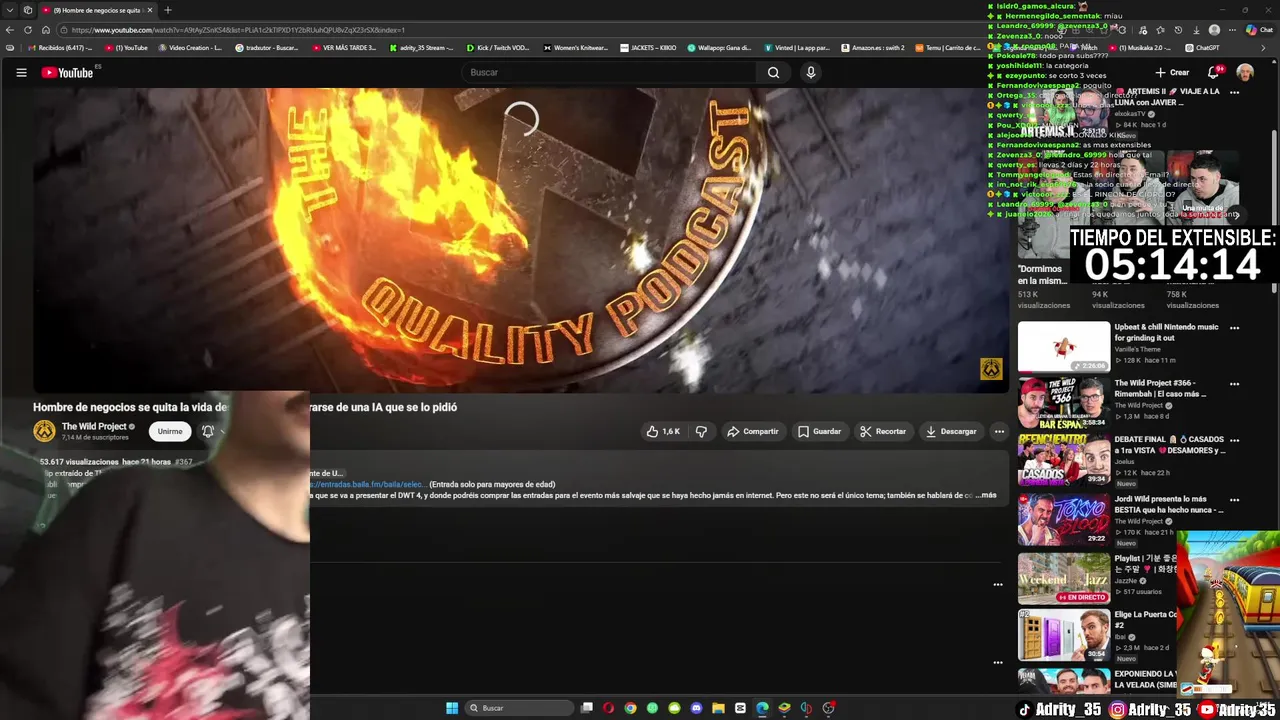Open the entradas.baila.fm link in description
1280x720 pixels.
click(x=369, y=484)
